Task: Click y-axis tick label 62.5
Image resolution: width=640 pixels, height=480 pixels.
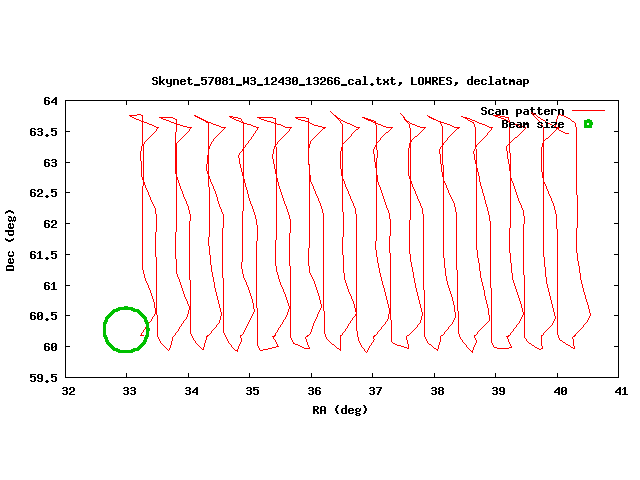Action: click(44, 193)
